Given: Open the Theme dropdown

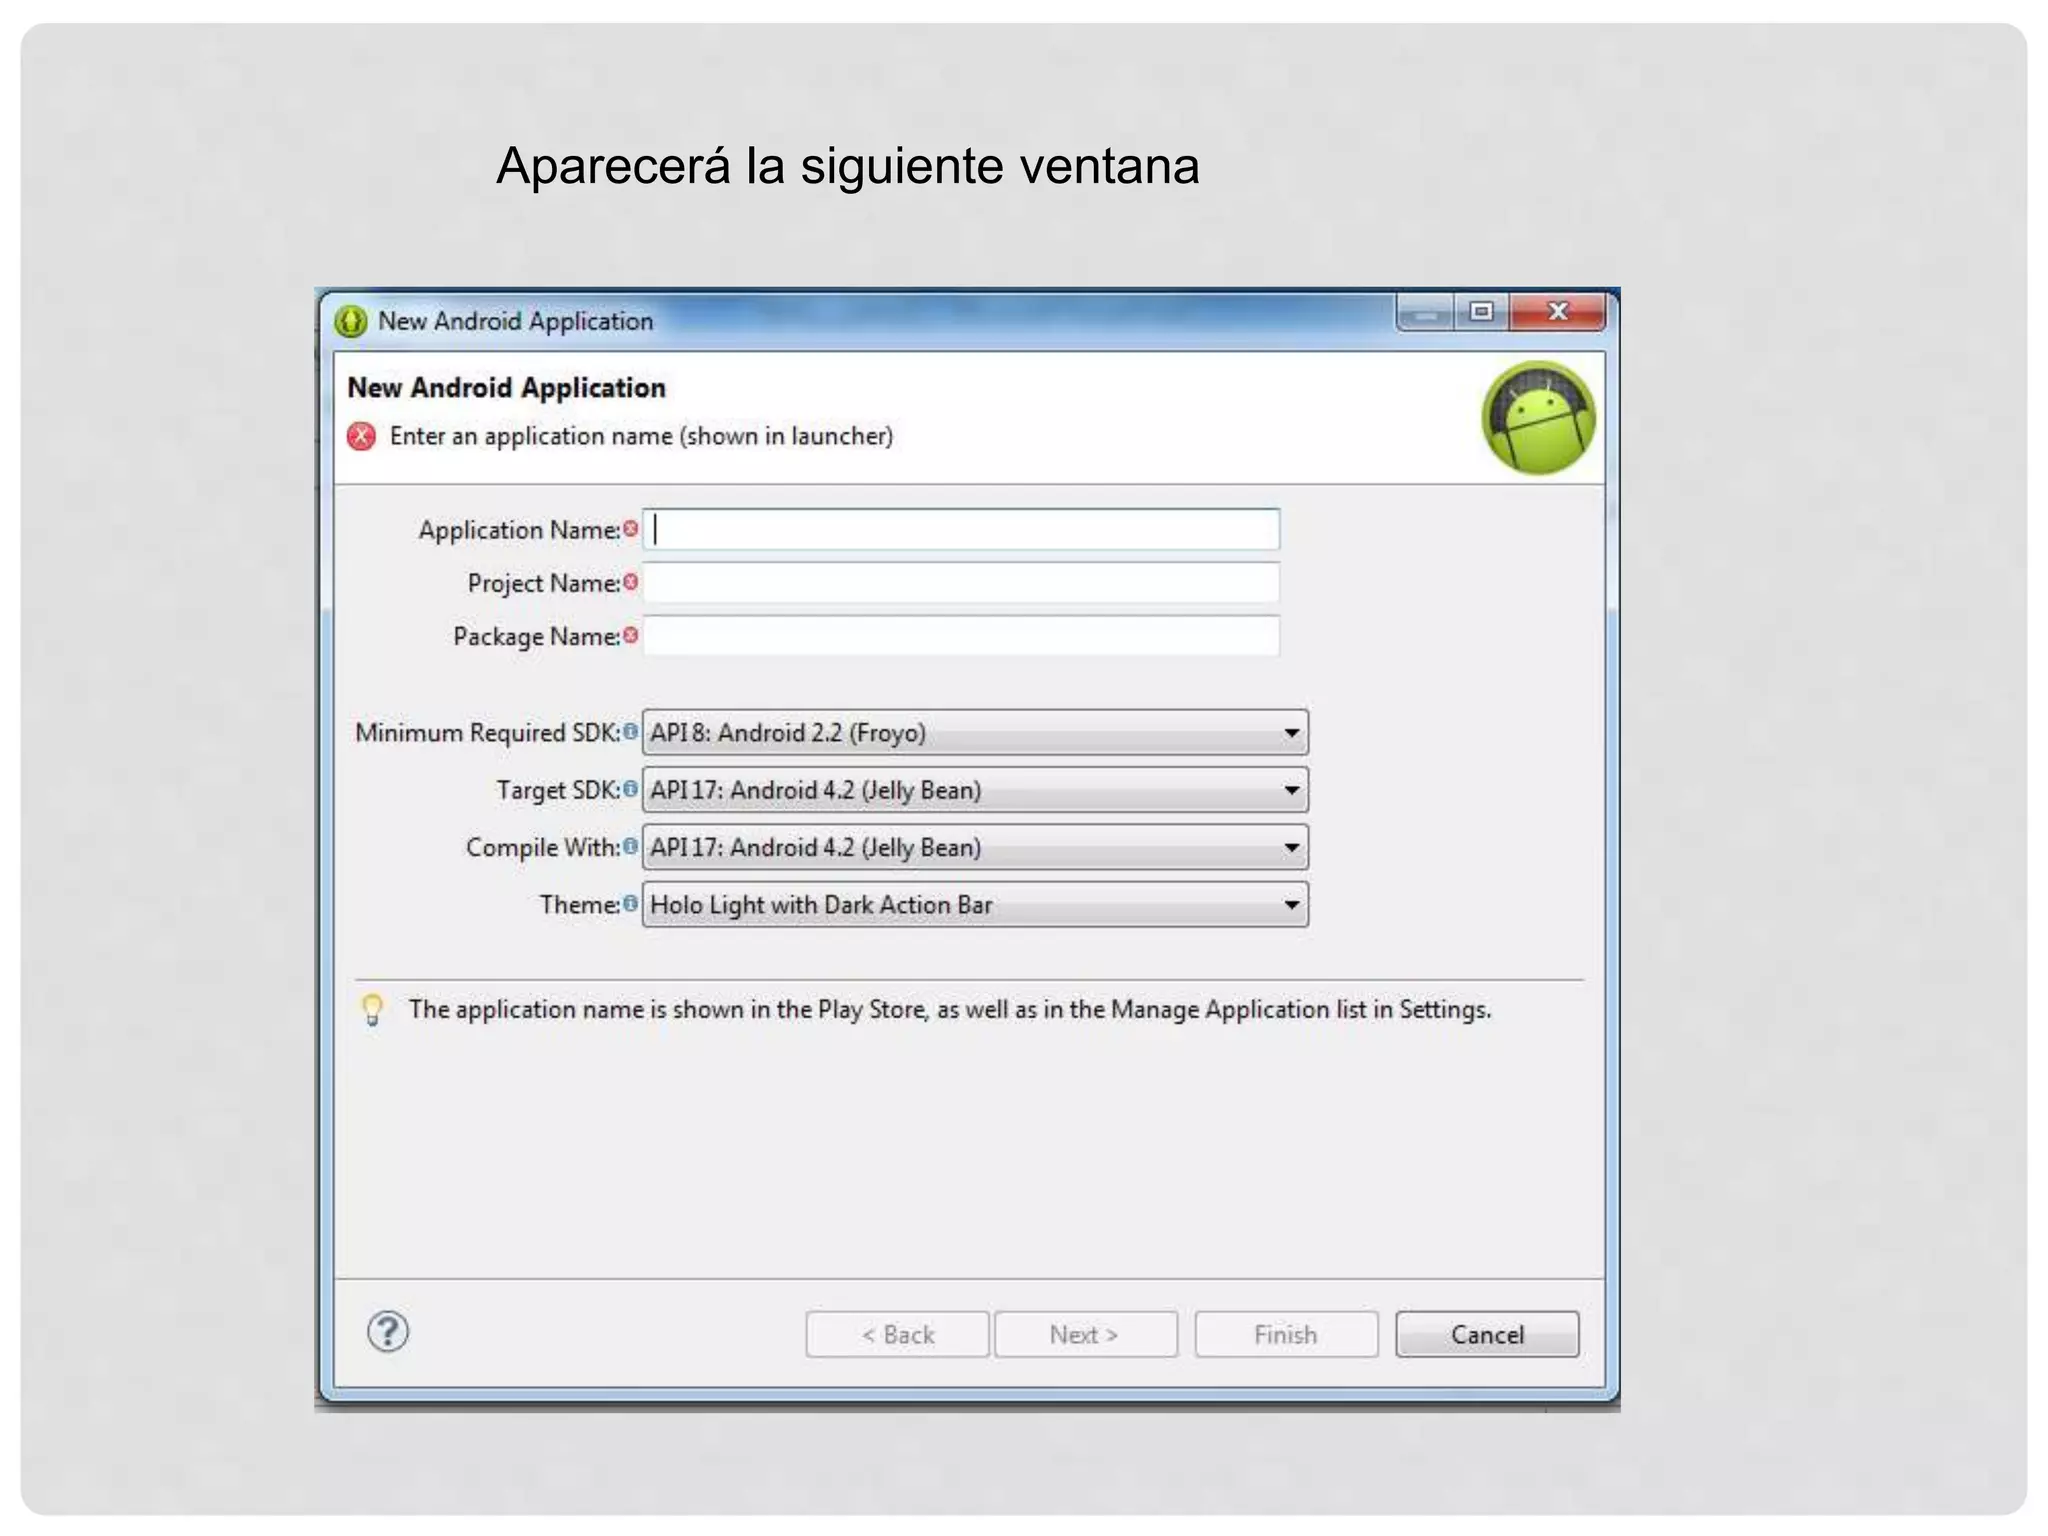Looking at the screenshot, I should coord(975,904).
